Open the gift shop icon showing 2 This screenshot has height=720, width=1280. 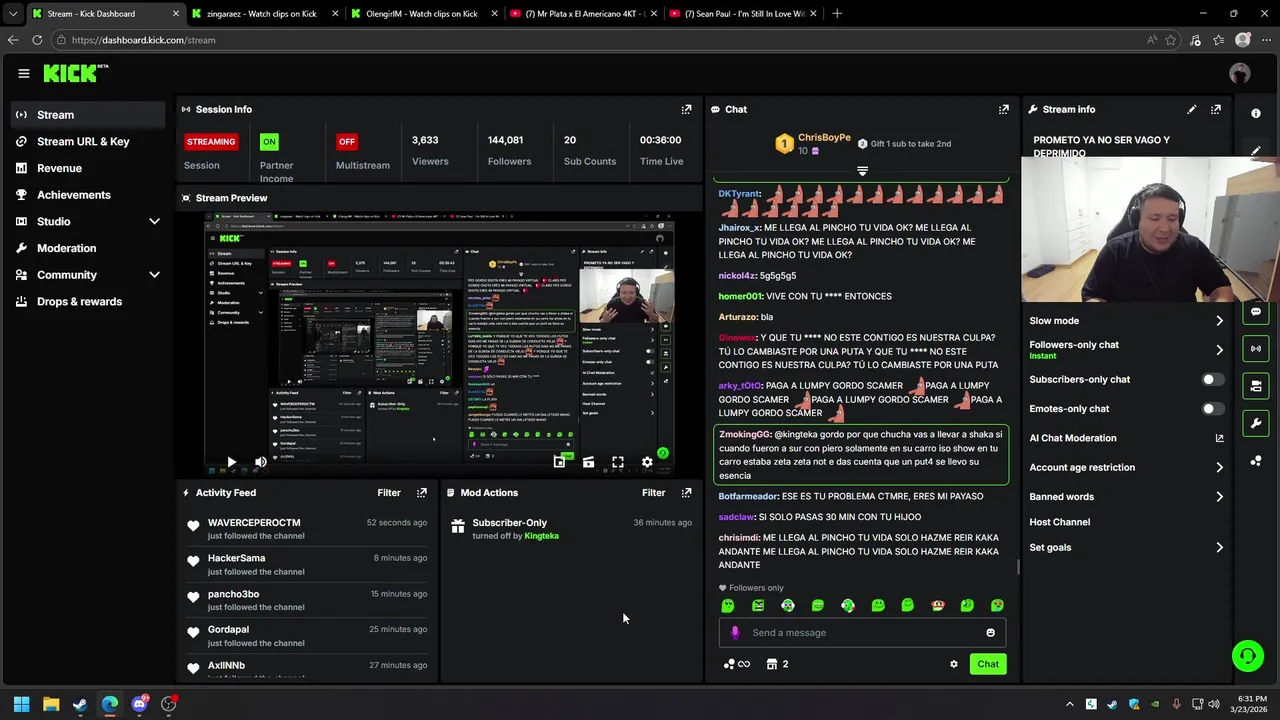[x=778, y=664]
